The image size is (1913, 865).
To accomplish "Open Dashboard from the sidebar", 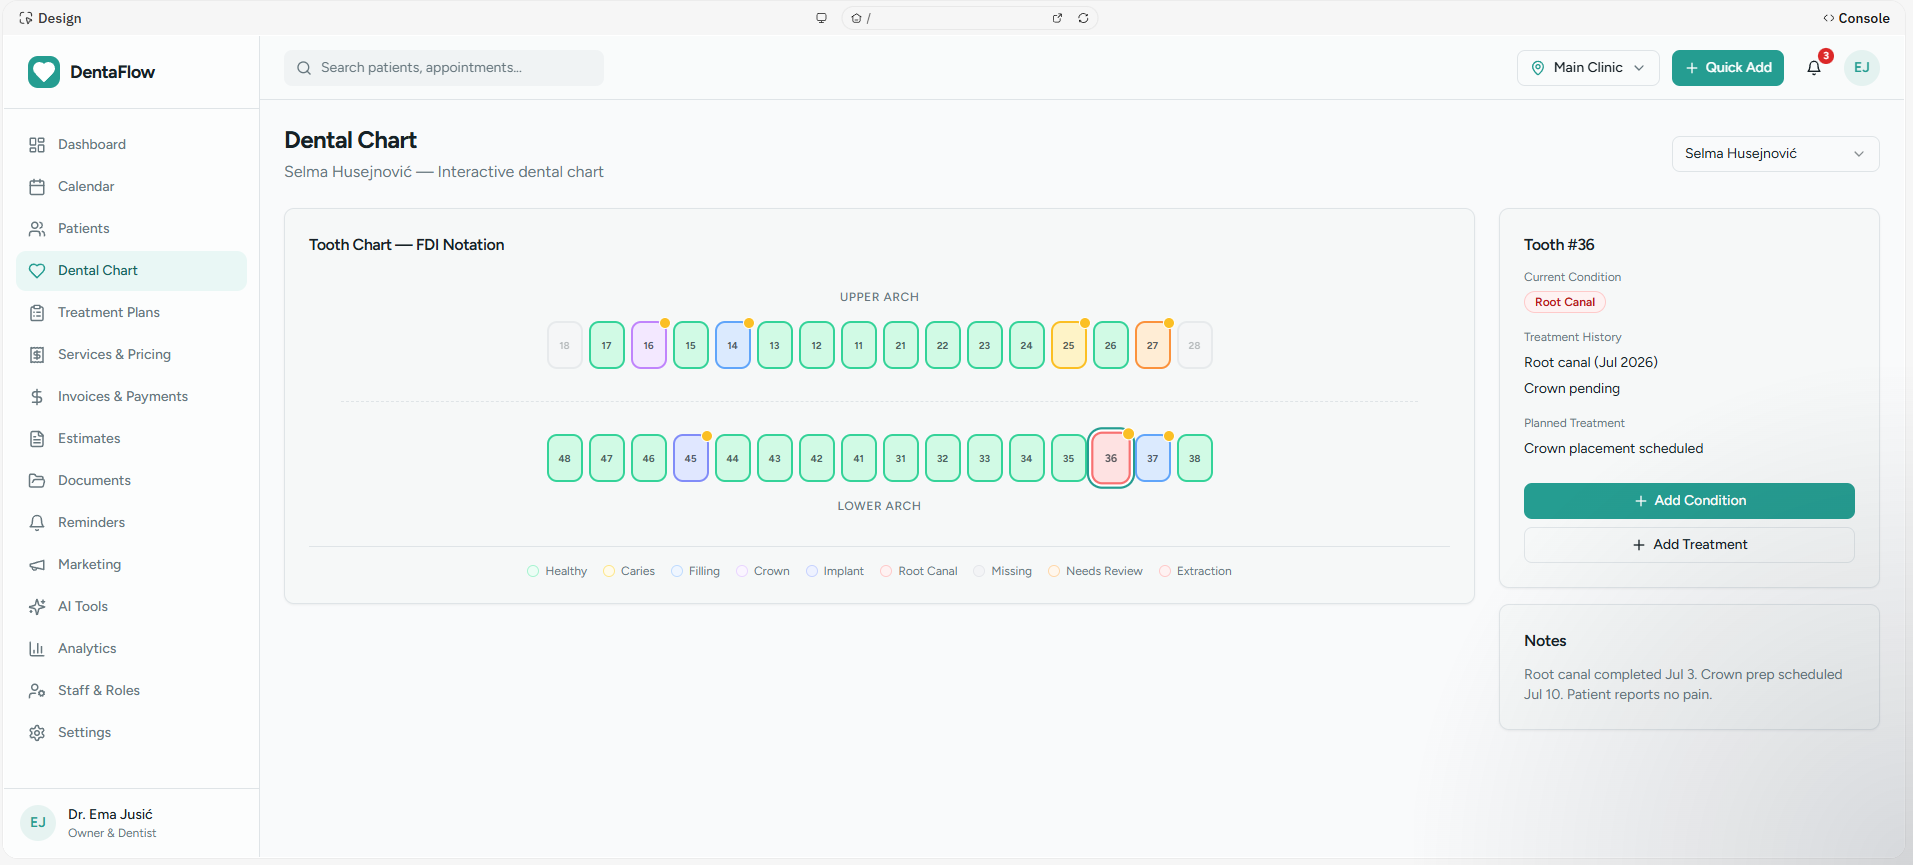I will [x=131, y=145].
